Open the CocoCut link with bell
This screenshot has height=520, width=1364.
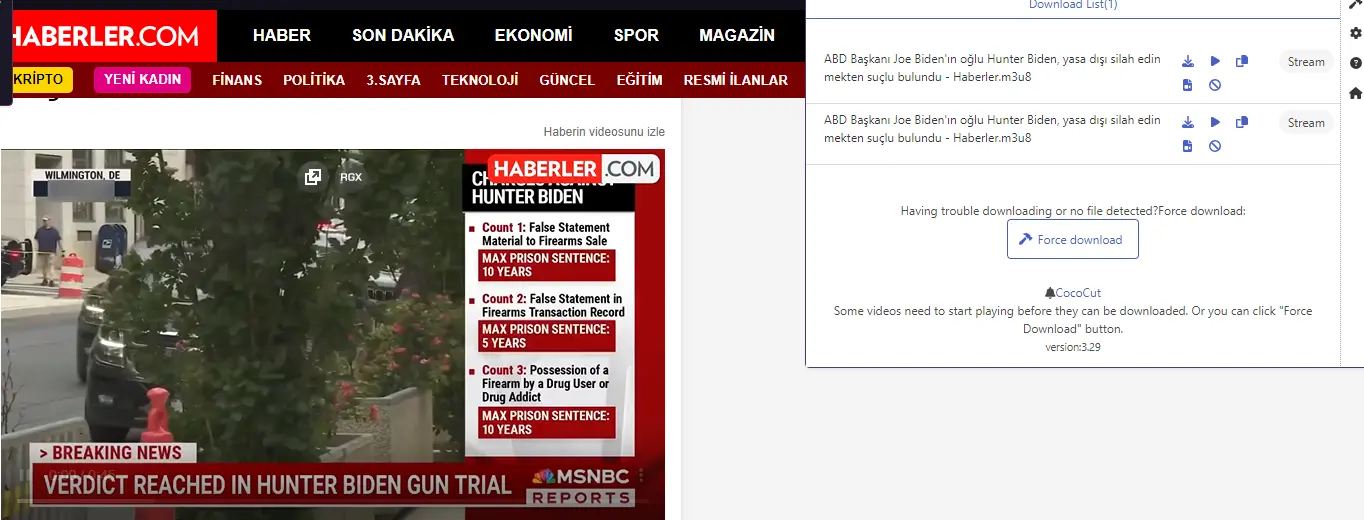(1073, 293)
